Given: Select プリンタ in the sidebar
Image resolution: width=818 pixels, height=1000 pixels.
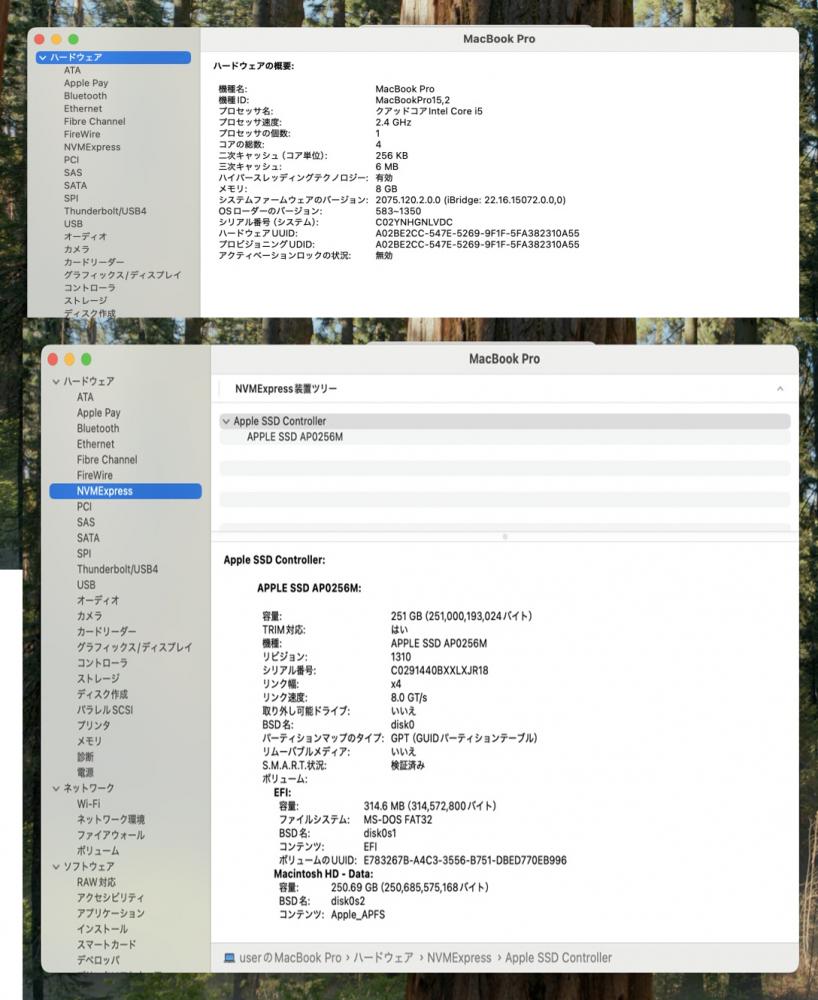Looking at the screenshot, I should [x=93, y=725].
